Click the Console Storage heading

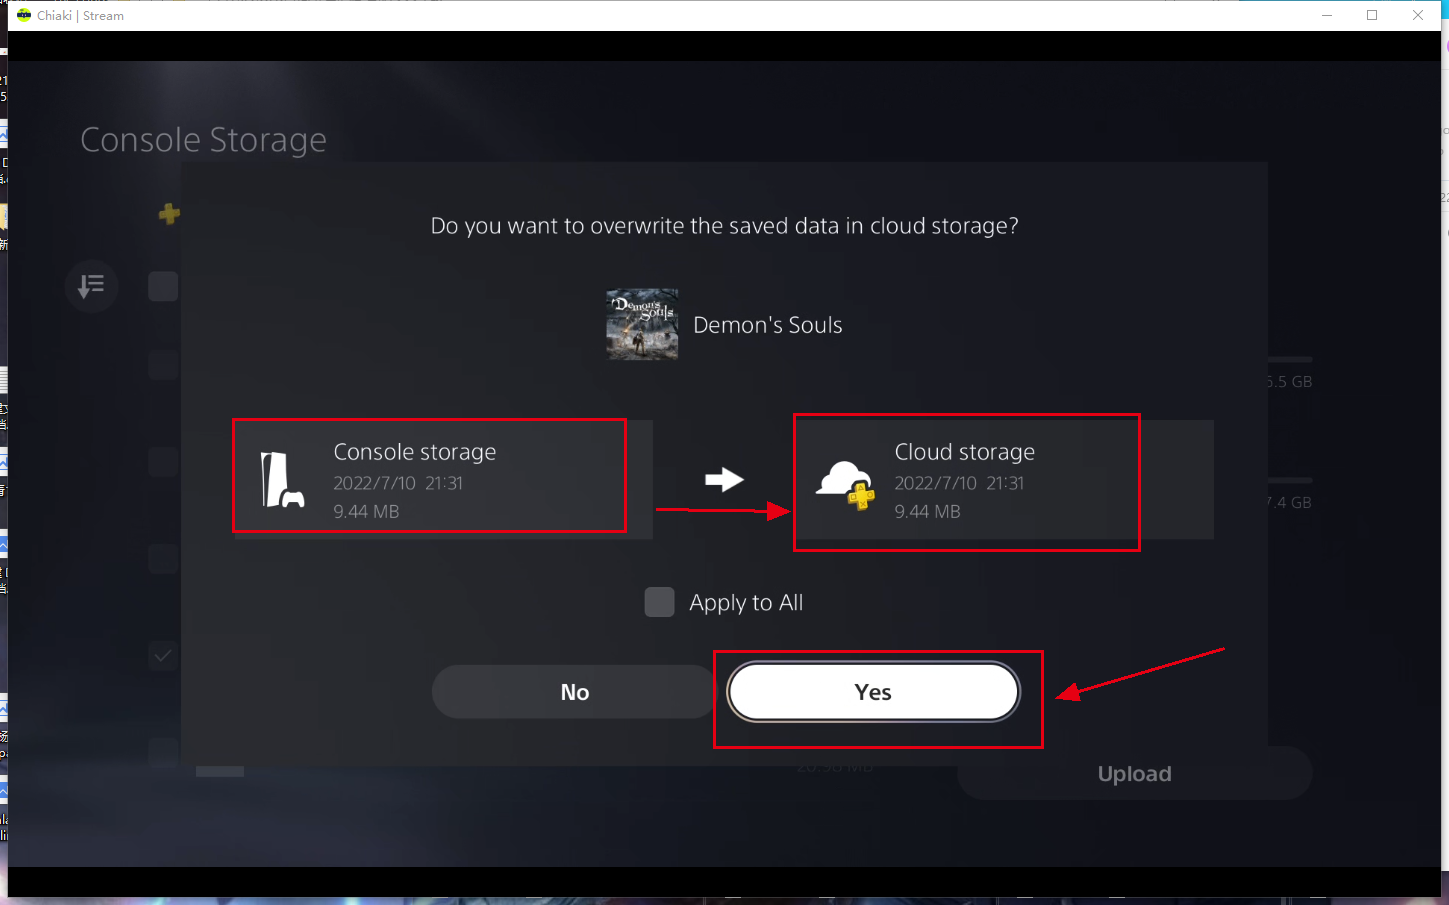pyautogui.click(x=203, y=140)
